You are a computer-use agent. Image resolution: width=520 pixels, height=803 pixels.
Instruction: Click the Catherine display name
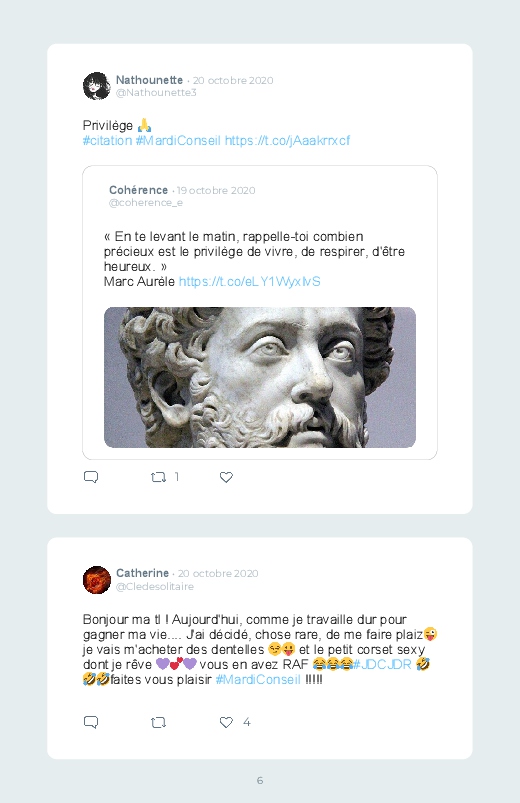(x=142, y=573)
